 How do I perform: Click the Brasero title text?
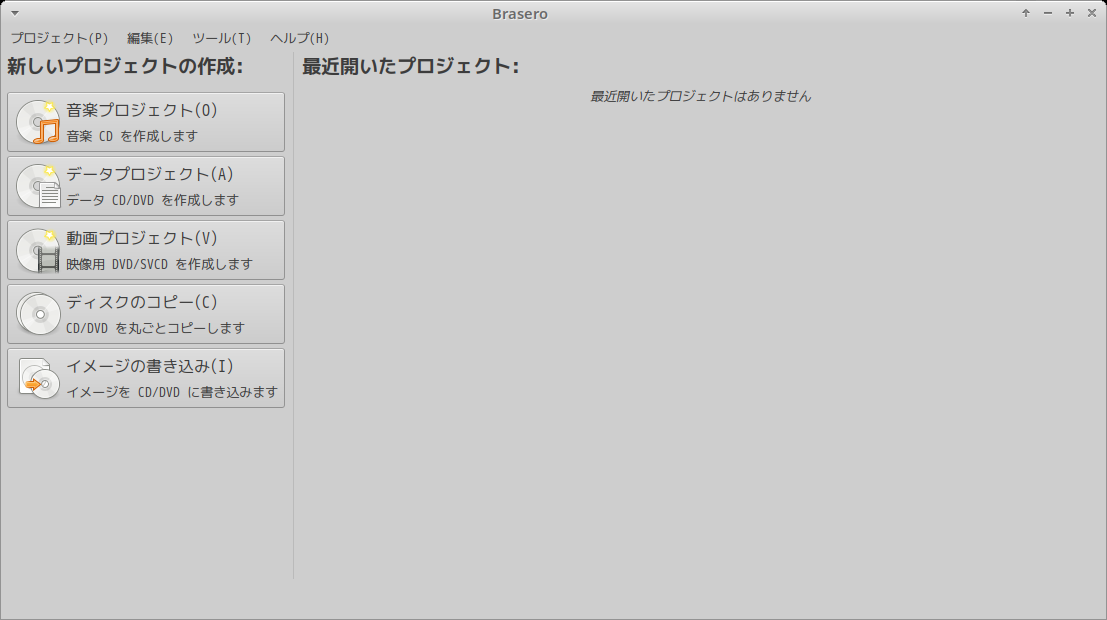[518, 13]
